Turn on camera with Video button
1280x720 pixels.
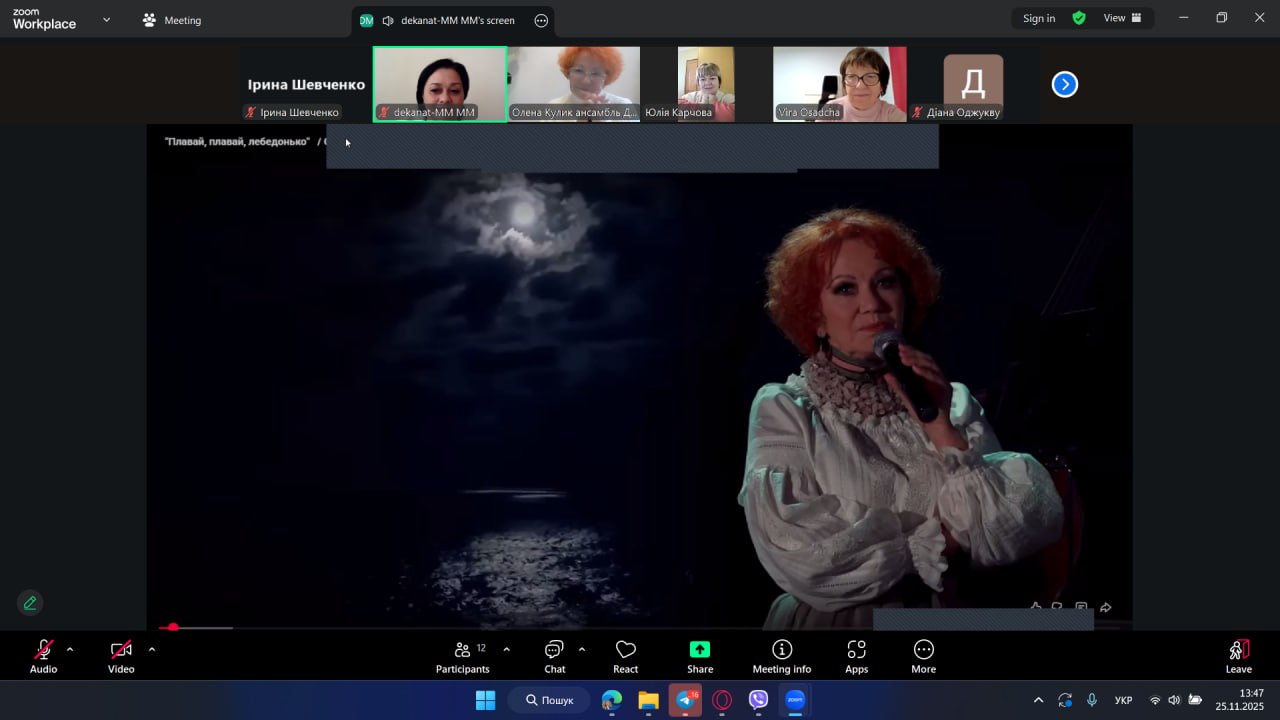(x=121, y=656)
